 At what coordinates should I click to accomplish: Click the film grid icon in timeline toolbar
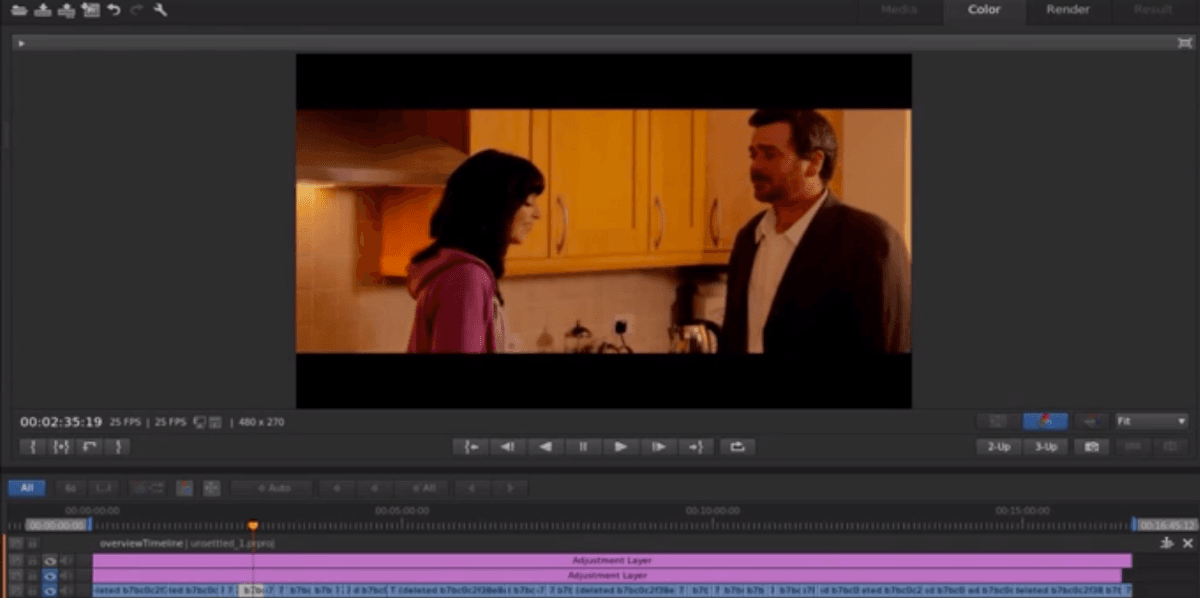(211, 488)
